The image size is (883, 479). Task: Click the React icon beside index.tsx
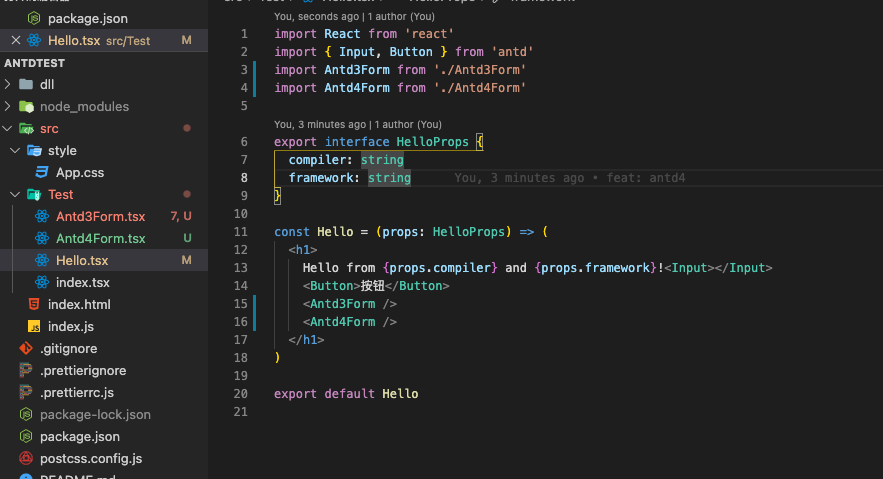[42, 282]
